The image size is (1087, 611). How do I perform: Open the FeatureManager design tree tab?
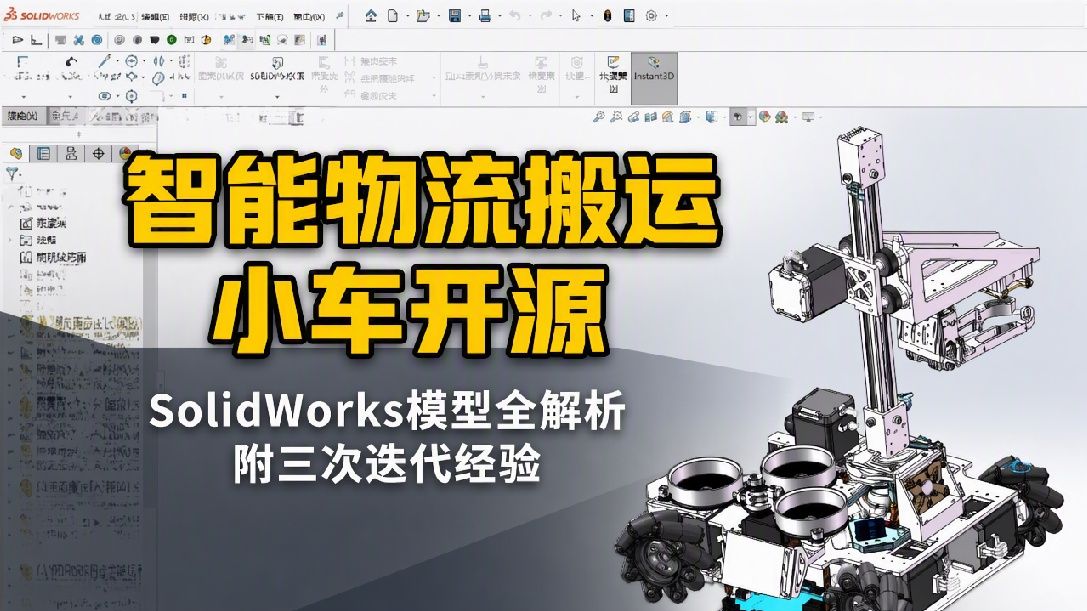click(16, 154)
